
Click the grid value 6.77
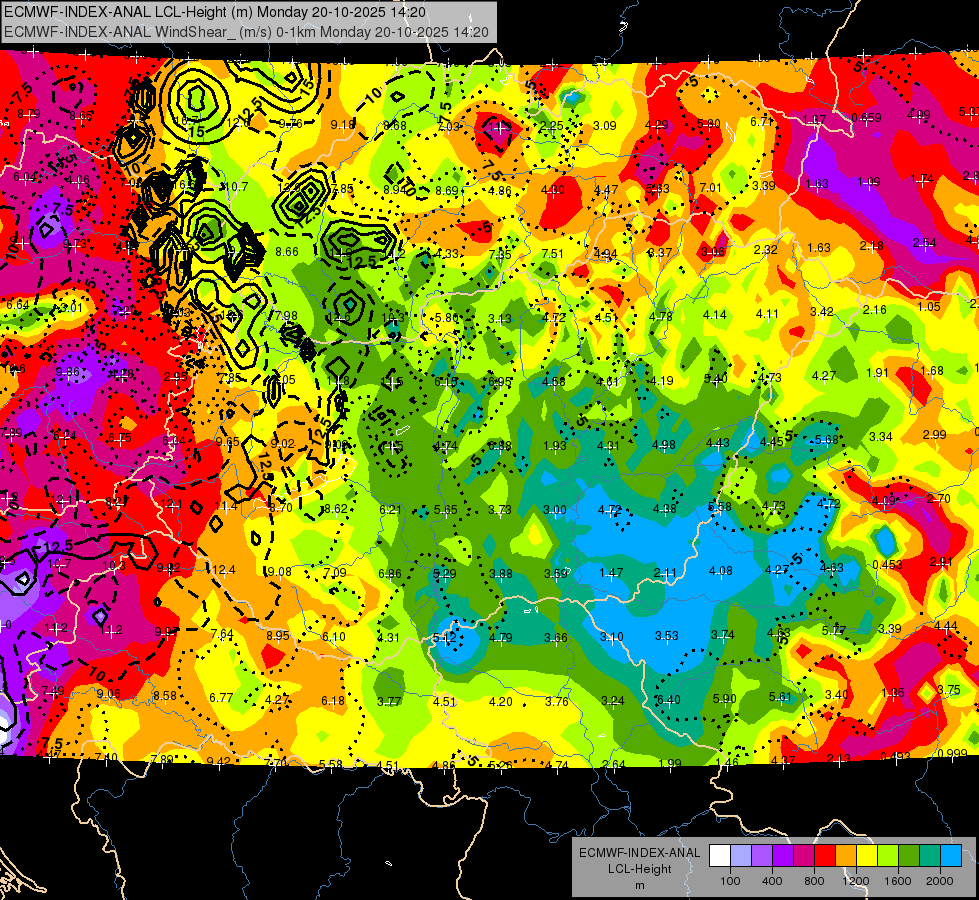[x=221, y=698]
